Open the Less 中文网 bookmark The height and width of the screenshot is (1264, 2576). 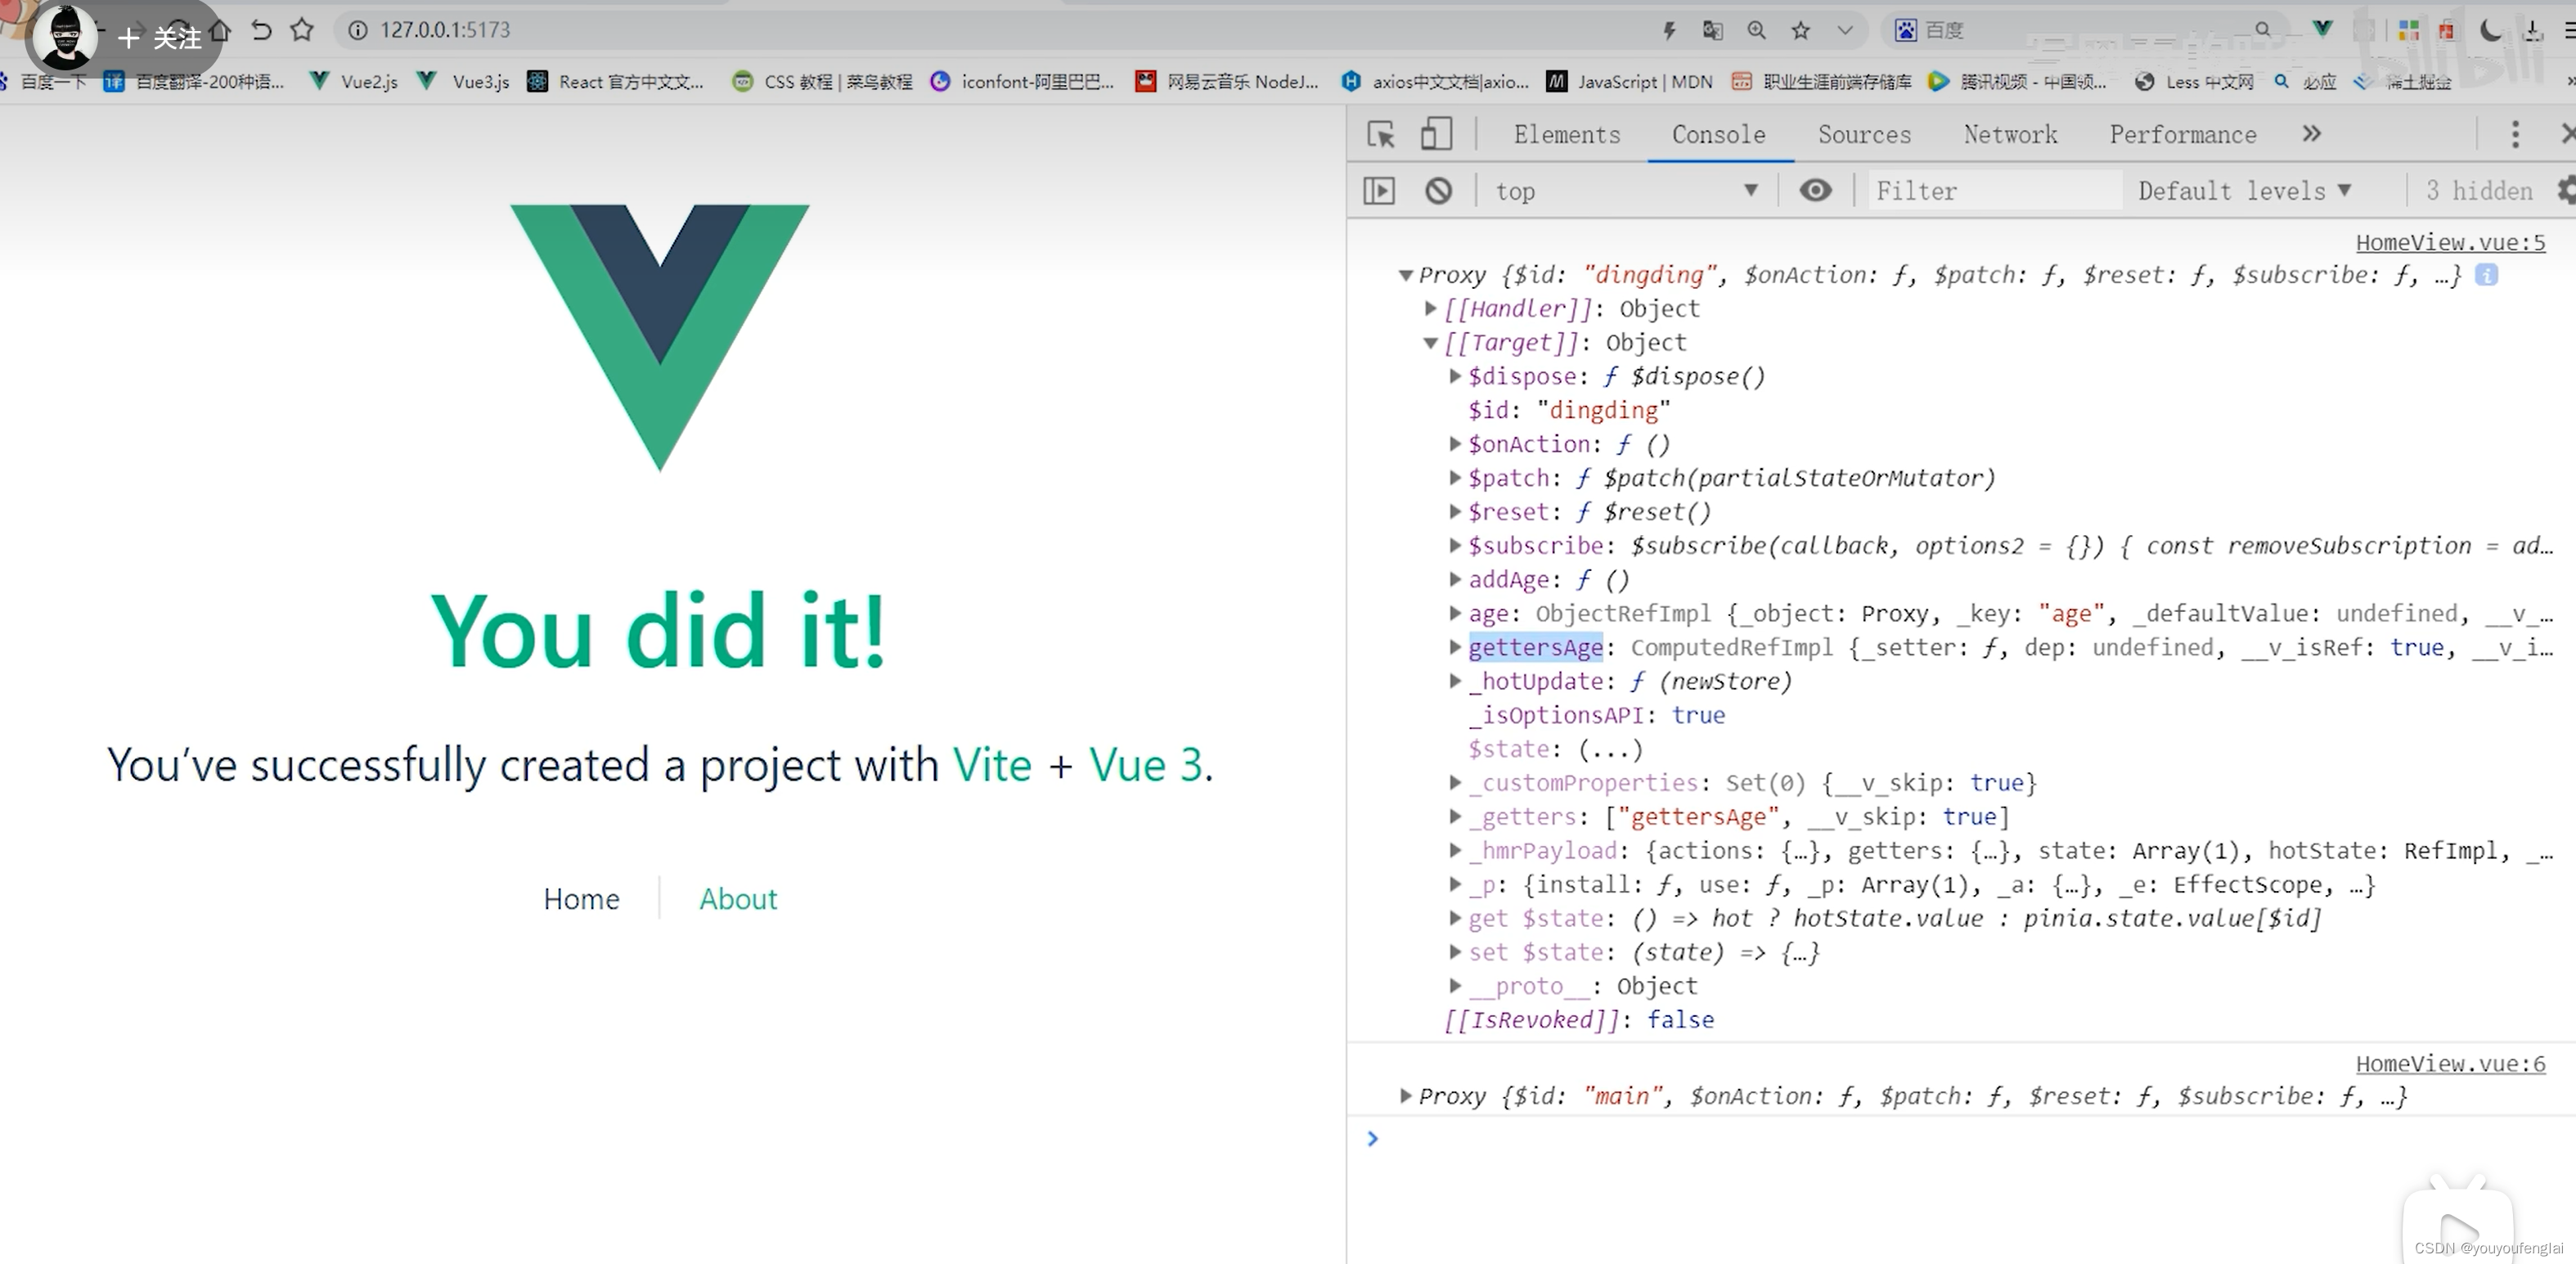pos(2194,81)
